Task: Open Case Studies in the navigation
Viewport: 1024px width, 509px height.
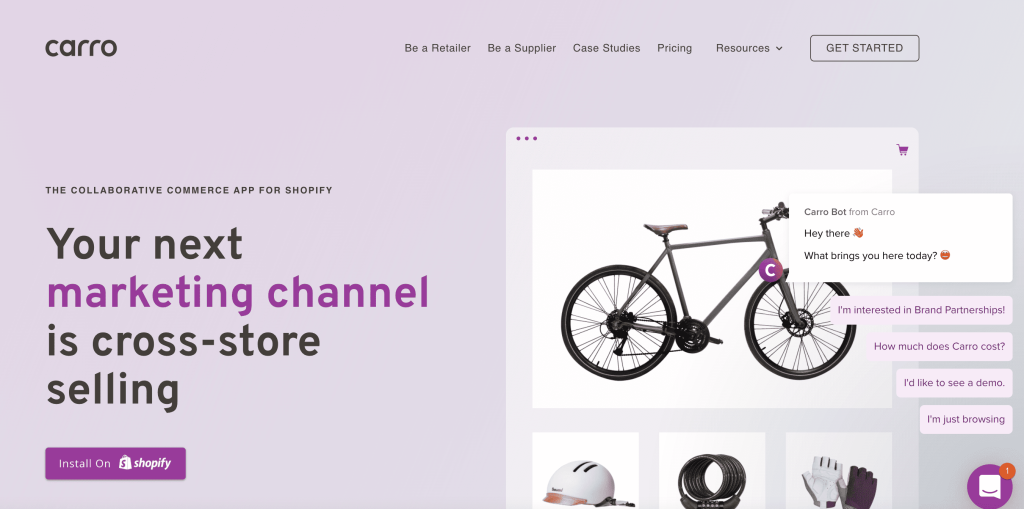Action: point(607,48)
